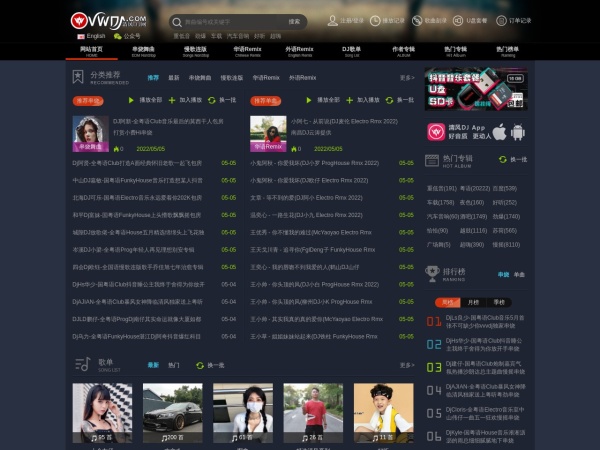
Task: Open the 串烧舞曲 navigation menu
Action: coord(143,50)
